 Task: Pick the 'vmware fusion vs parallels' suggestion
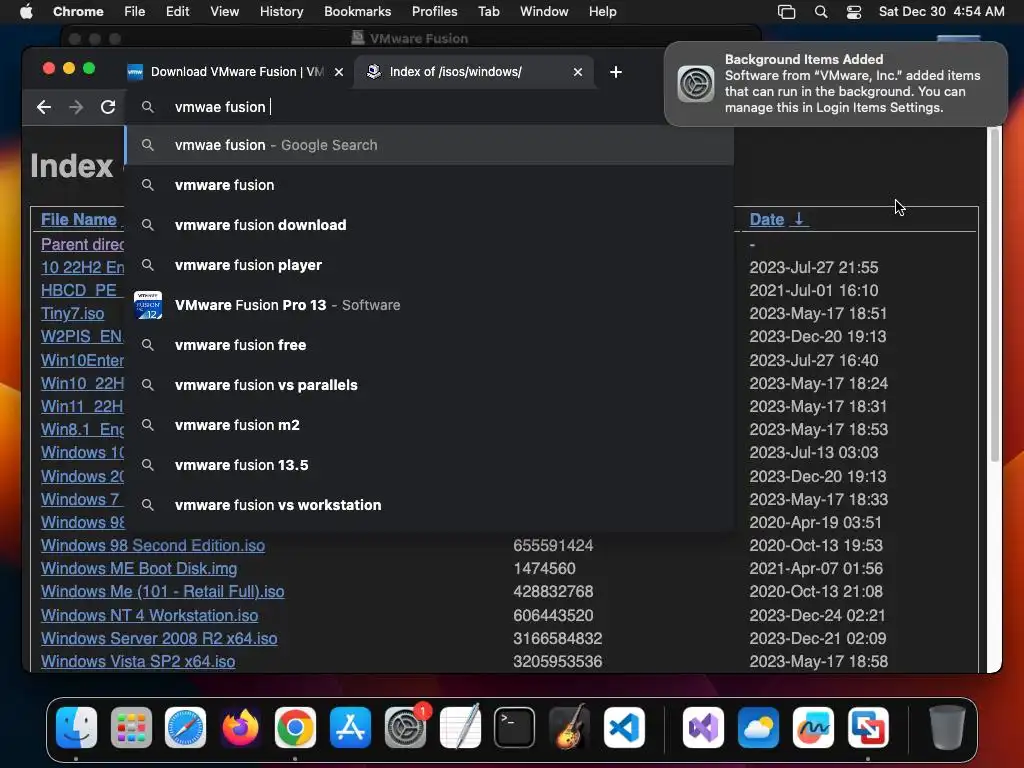430,385
